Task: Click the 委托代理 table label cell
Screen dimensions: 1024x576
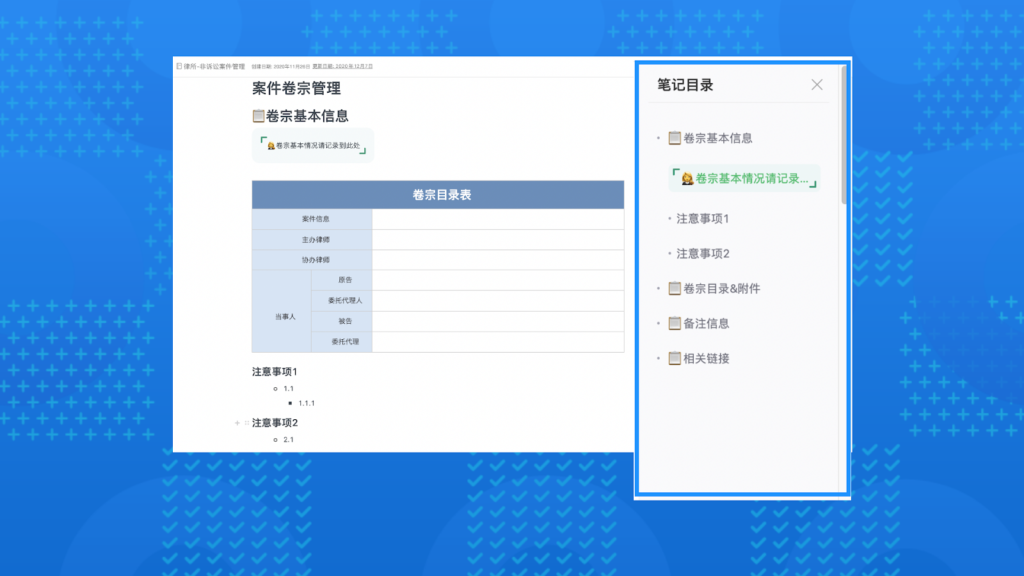Action: 342,342
